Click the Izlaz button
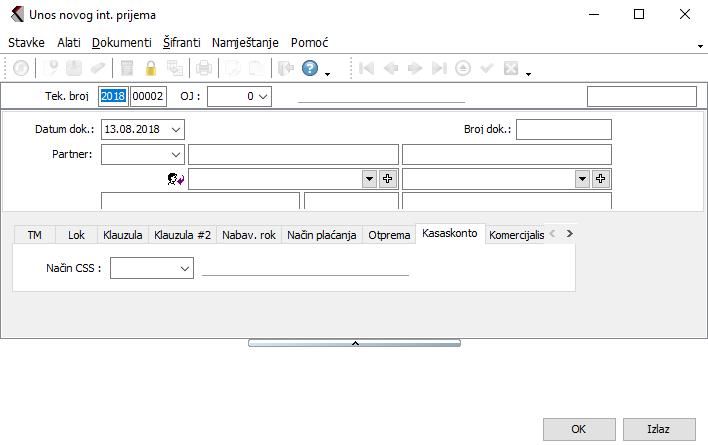This screenshot has height=445, width=708. [x=658, y=428]
